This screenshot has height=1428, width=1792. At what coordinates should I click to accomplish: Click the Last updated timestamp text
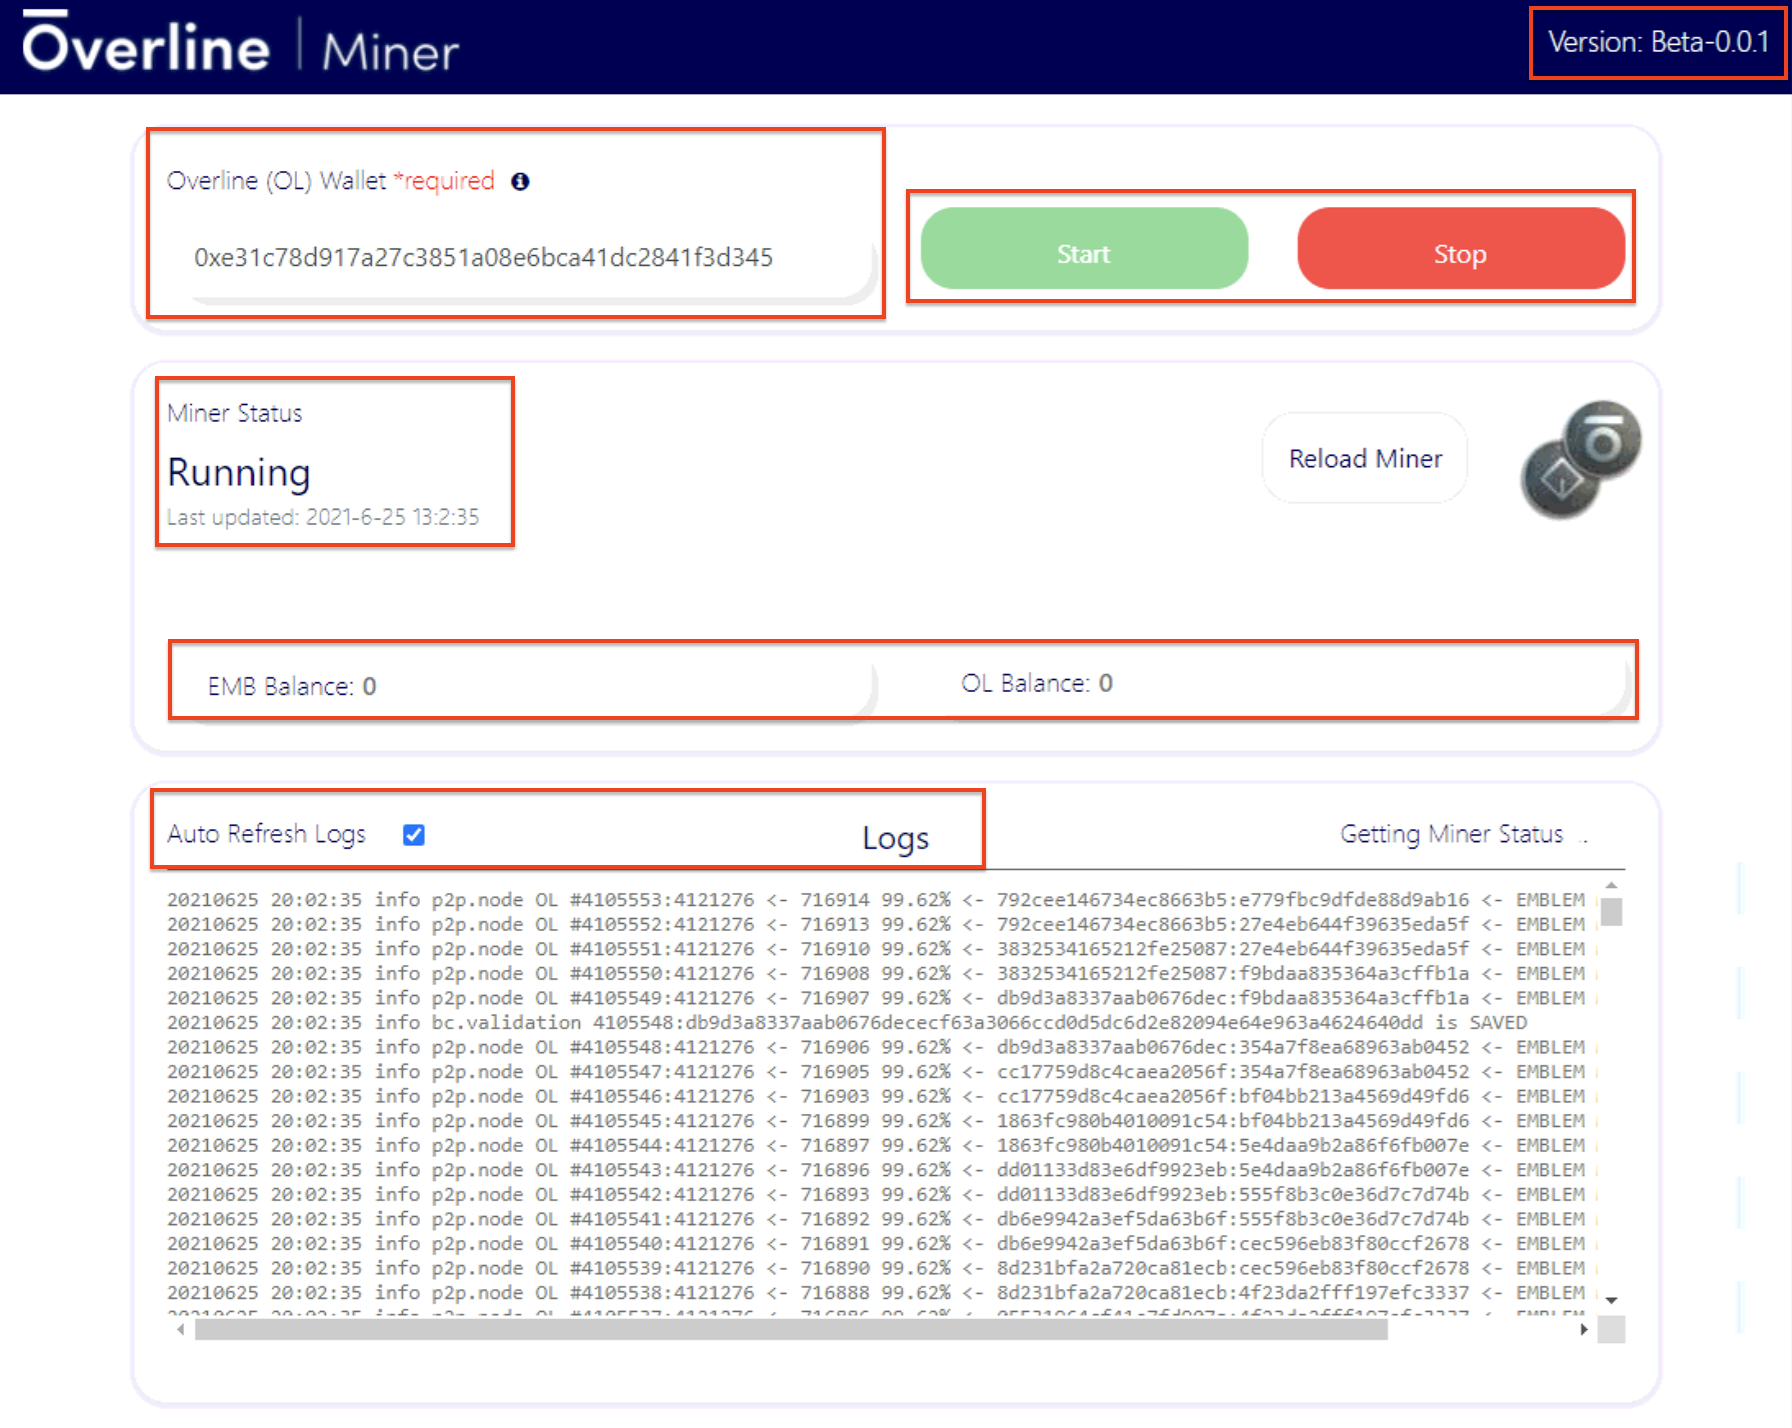[323, 517]
